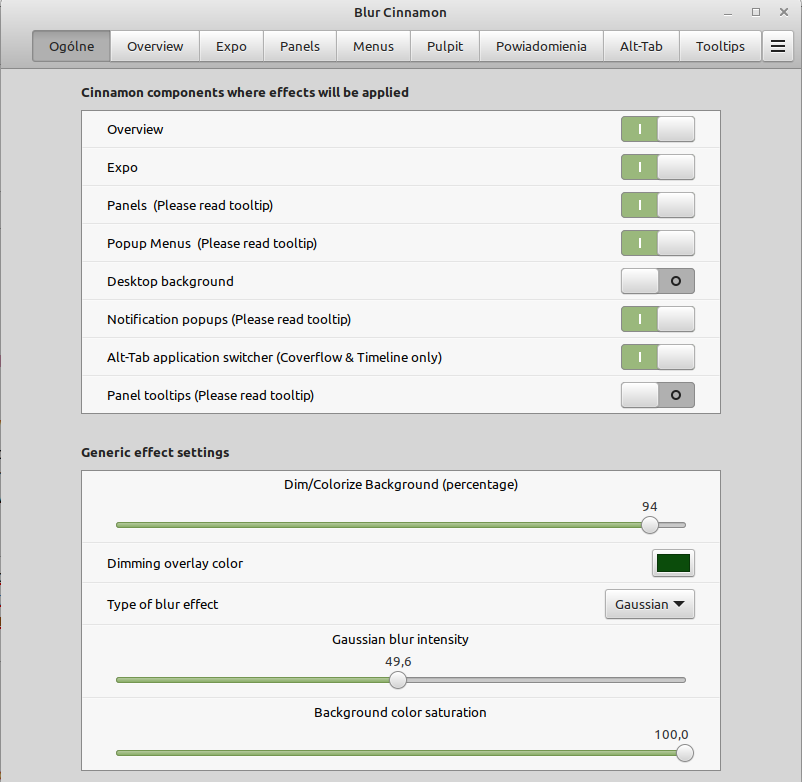Click the 'Panel tooltips (Please read tooltip)' label
The width and height of the screenshot is (802, 782).
click(x=210, y=395)
